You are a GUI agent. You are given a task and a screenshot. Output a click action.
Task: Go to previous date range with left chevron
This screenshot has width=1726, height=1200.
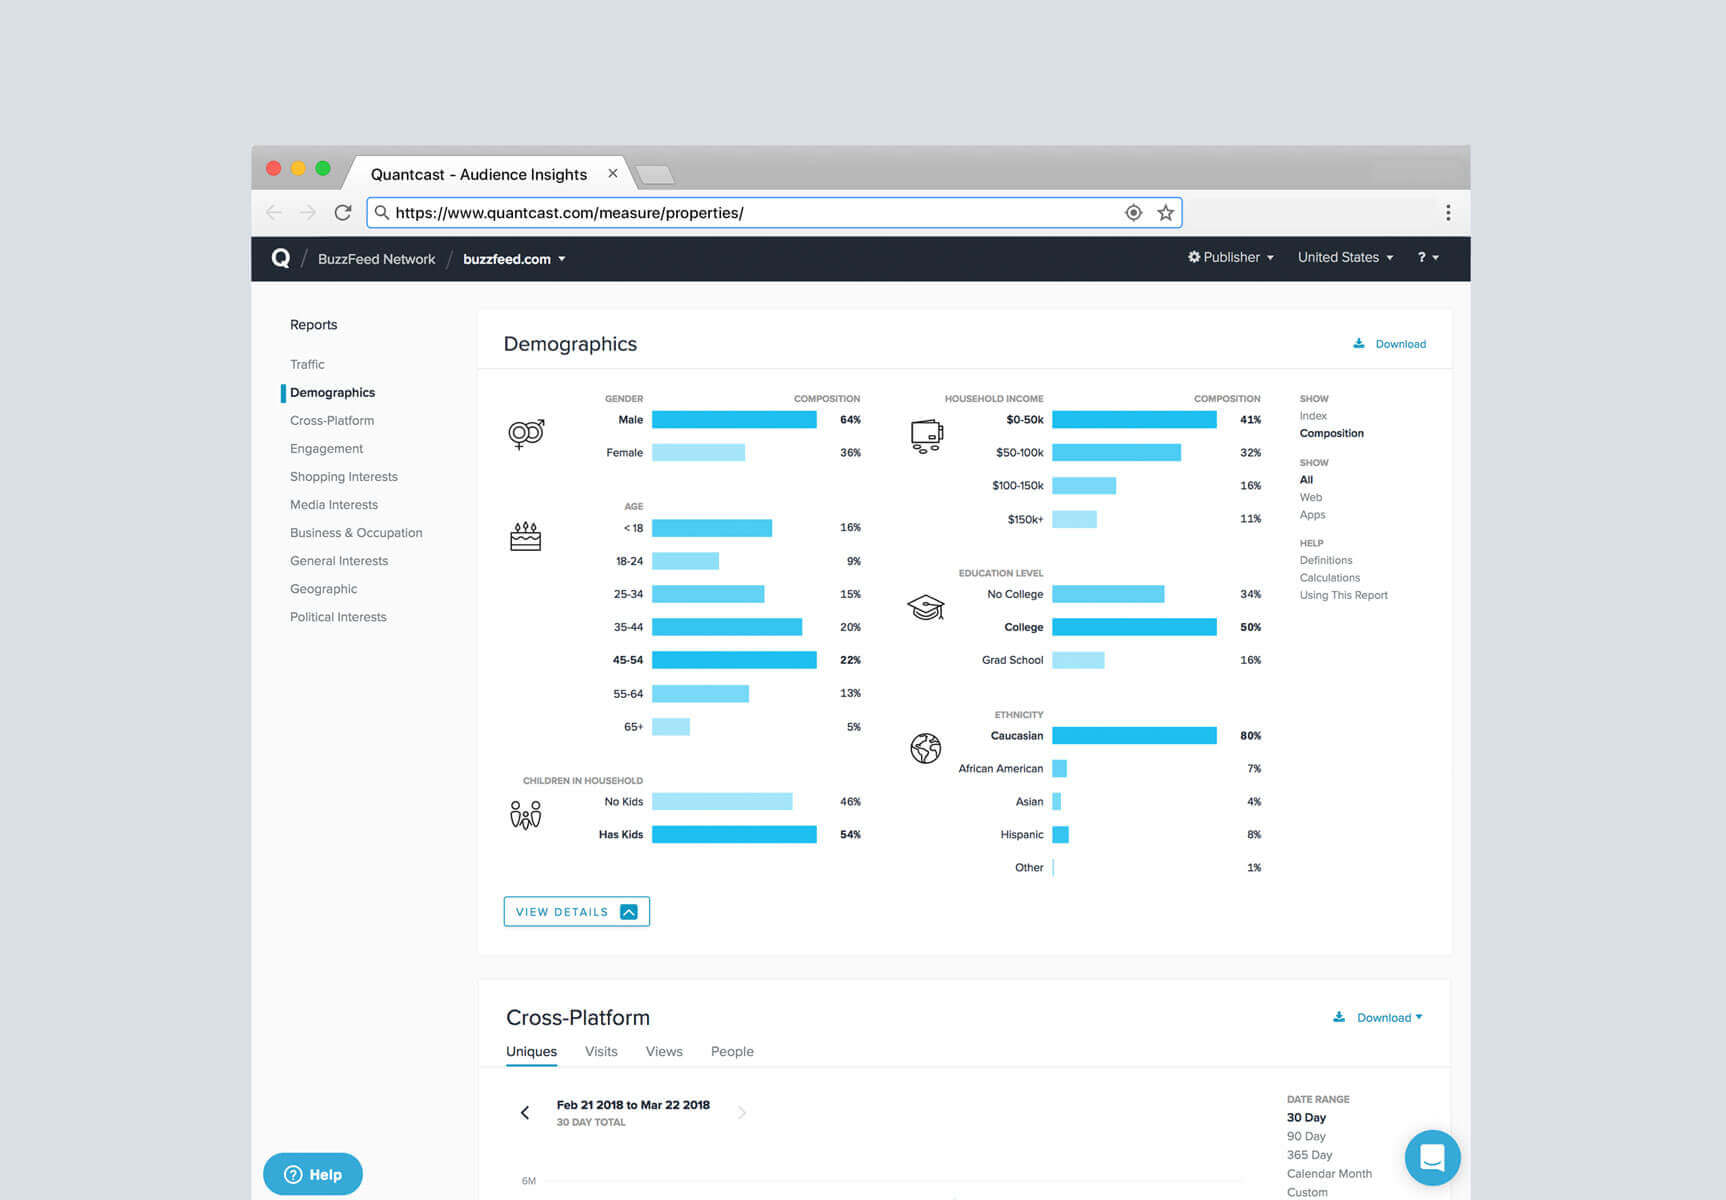(x=525, y=1112)
